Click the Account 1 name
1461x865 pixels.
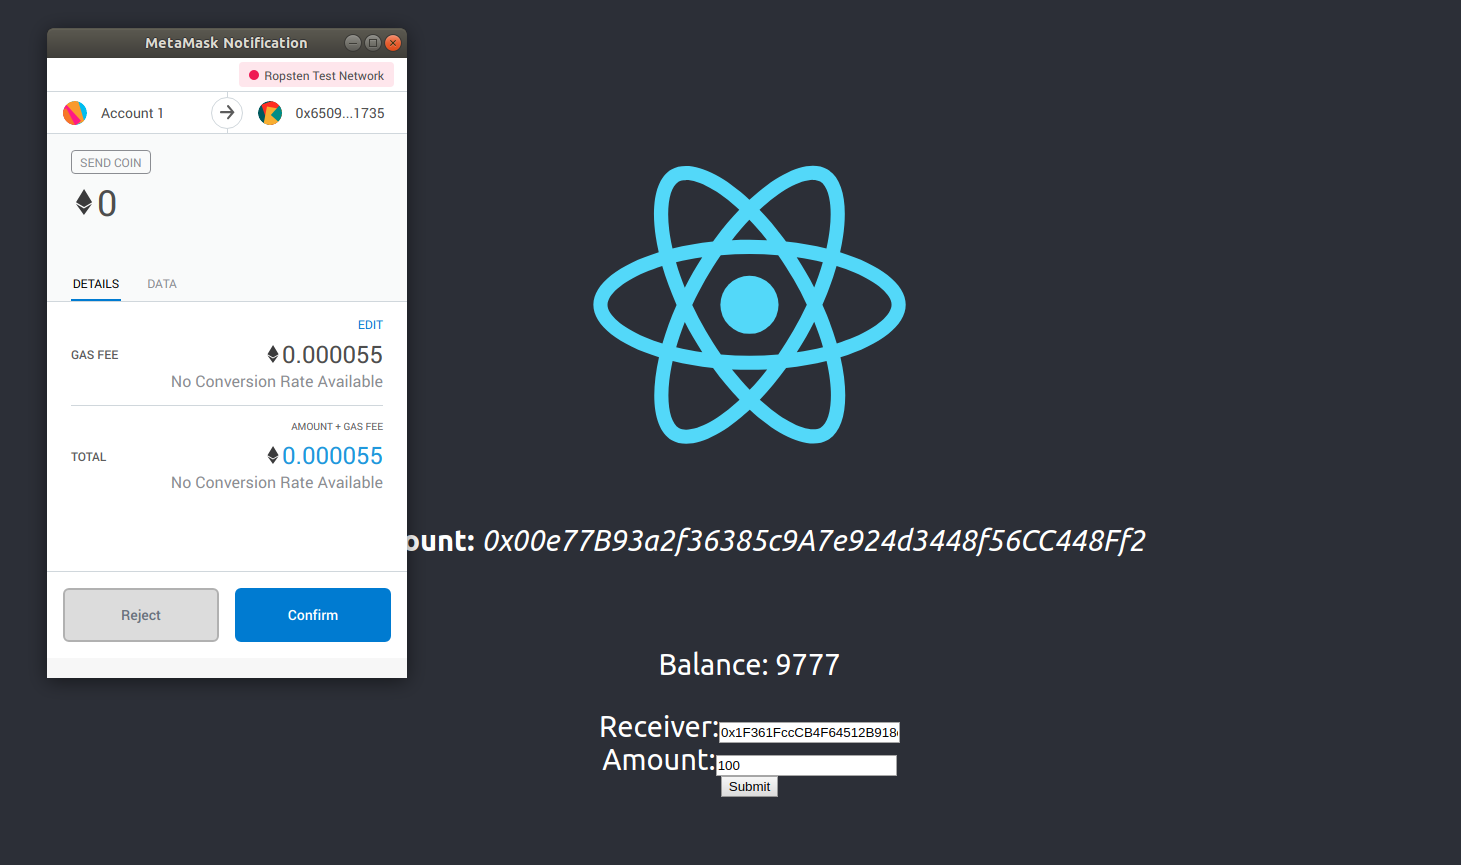(x=132, y=113)
